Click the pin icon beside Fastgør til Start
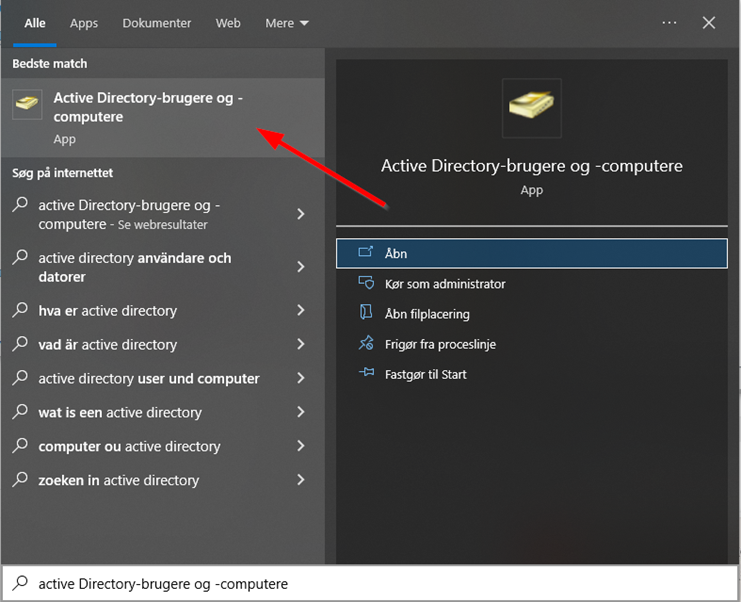The width and height of the screenshot is (741, 602). [366, 373]
